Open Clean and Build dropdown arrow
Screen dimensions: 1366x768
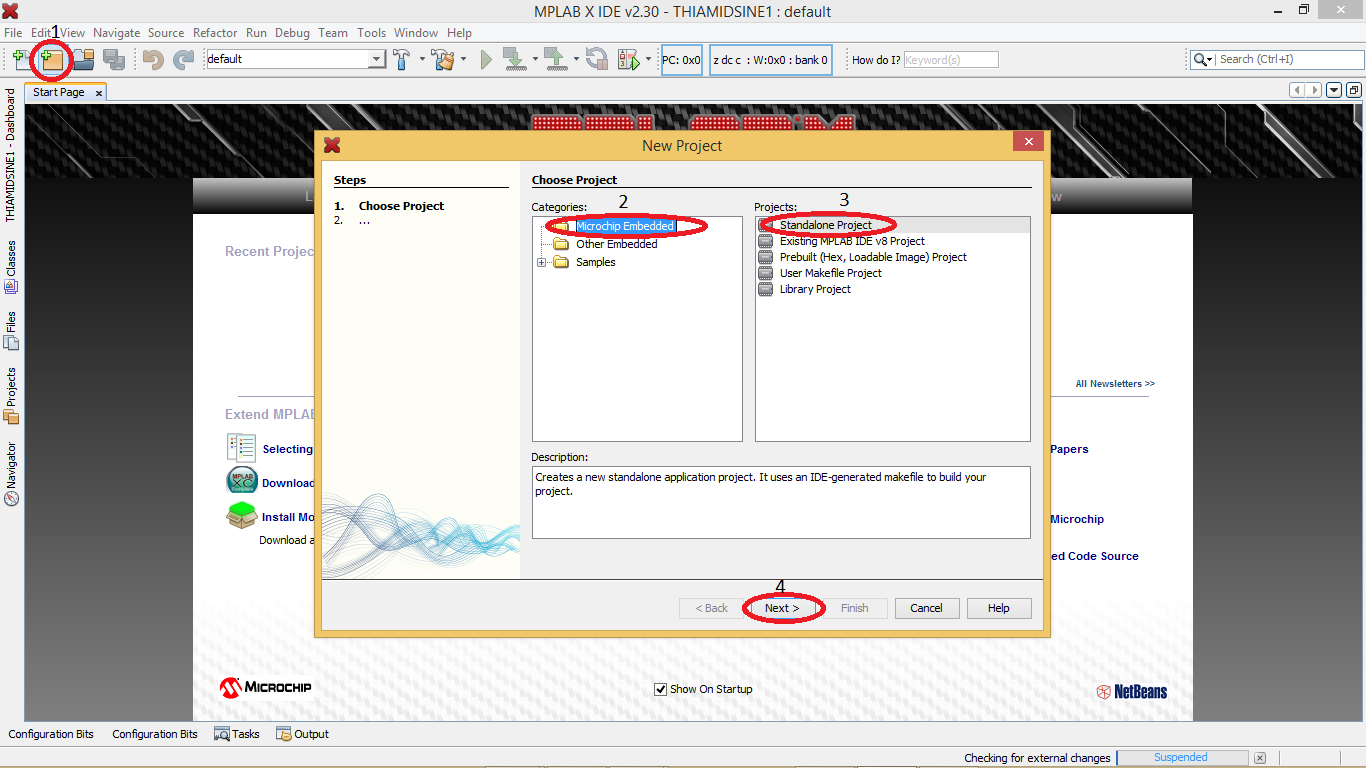tap(463, 60)
